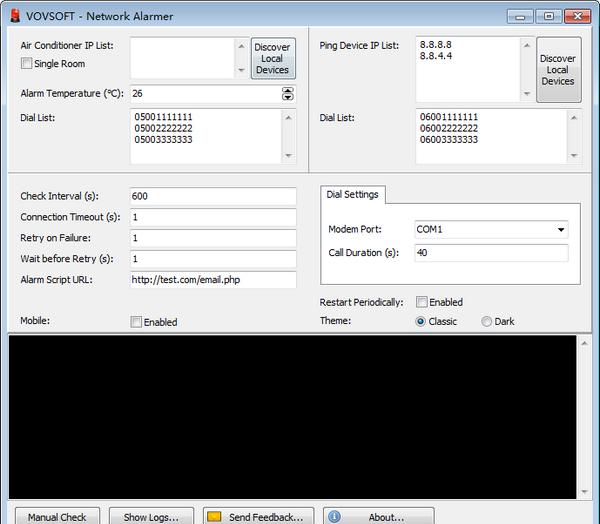The width and height of the screenshot is (600, 524).
Task: Click the Call Duration field showing 40
Action: click(491, 253)
